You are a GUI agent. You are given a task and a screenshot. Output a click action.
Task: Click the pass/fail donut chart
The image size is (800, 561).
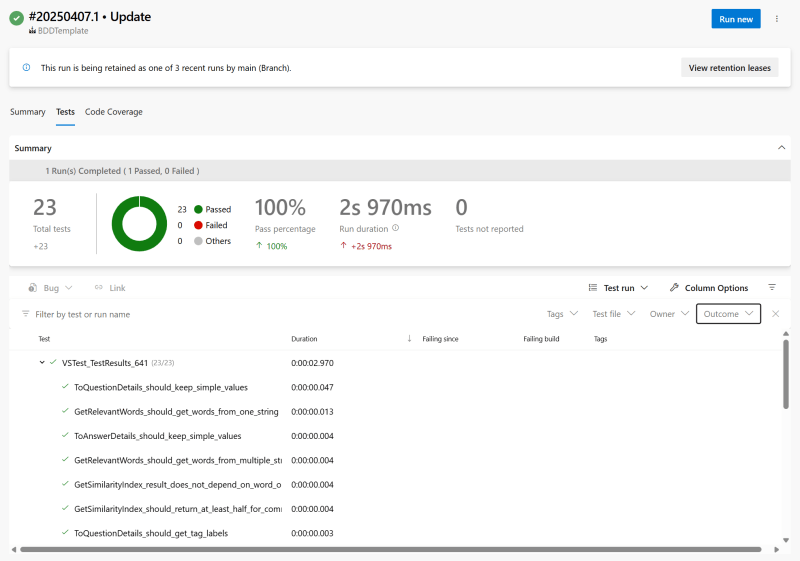pos(139,223)
